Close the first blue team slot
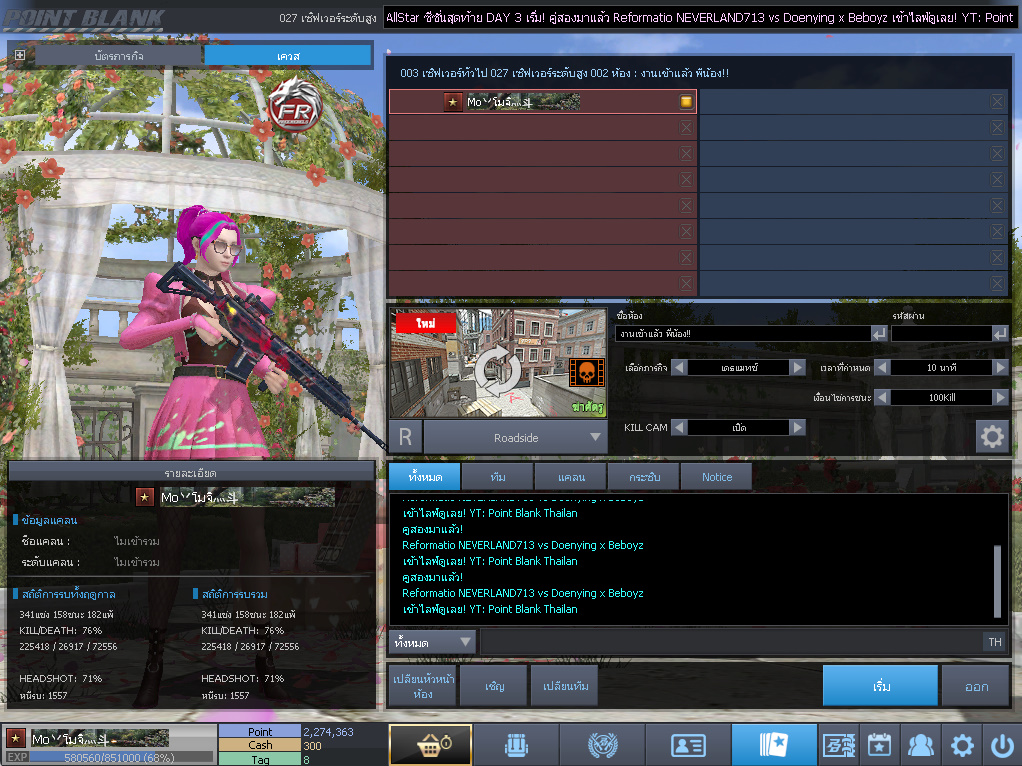 point(997,101)
